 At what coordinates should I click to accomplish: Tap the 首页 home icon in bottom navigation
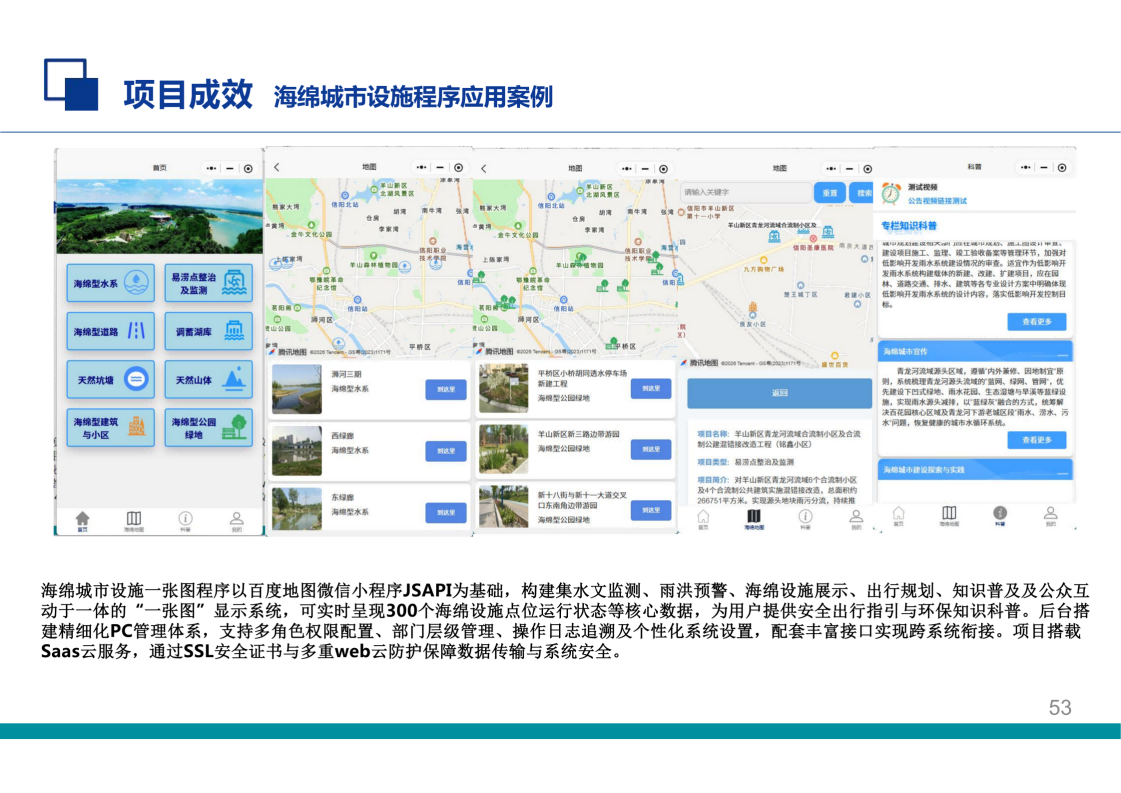(81, 518)
